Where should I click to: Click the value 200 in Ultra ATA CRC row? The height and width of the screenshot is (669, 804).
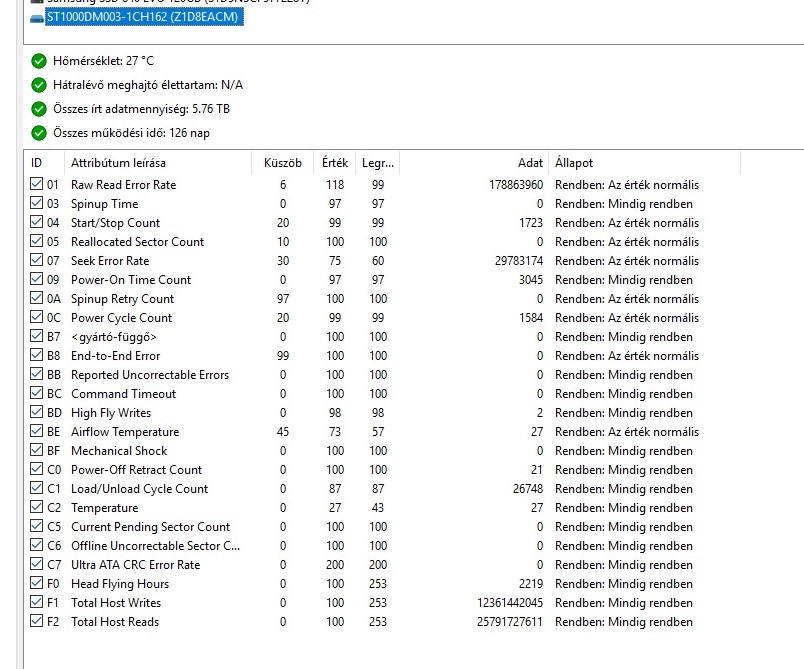(335, 565)
